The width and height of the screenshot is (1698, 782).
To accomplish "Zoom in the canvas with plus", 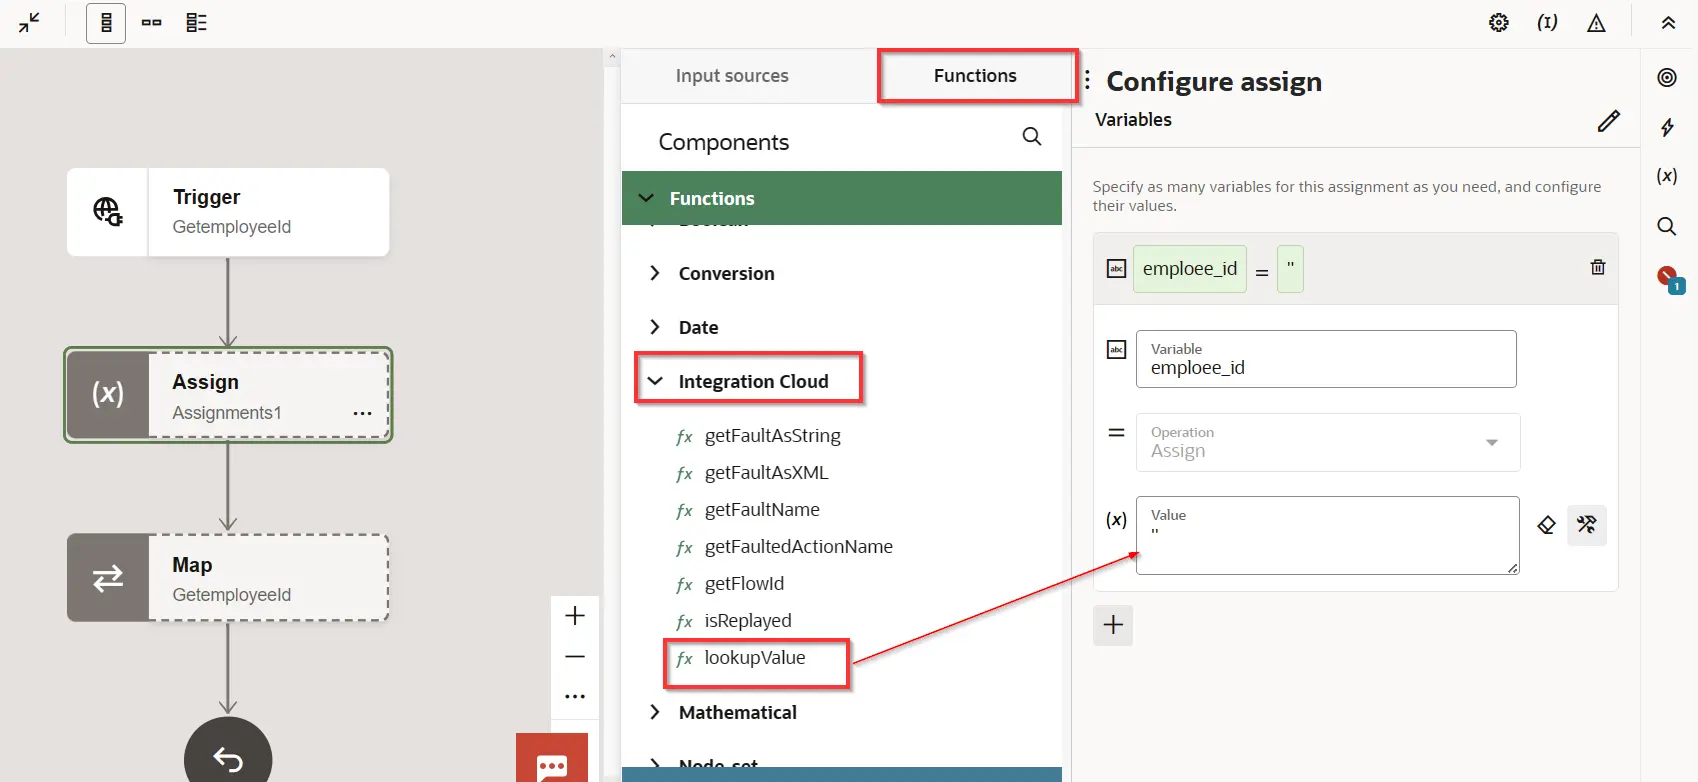I will (x=575, y=616).
